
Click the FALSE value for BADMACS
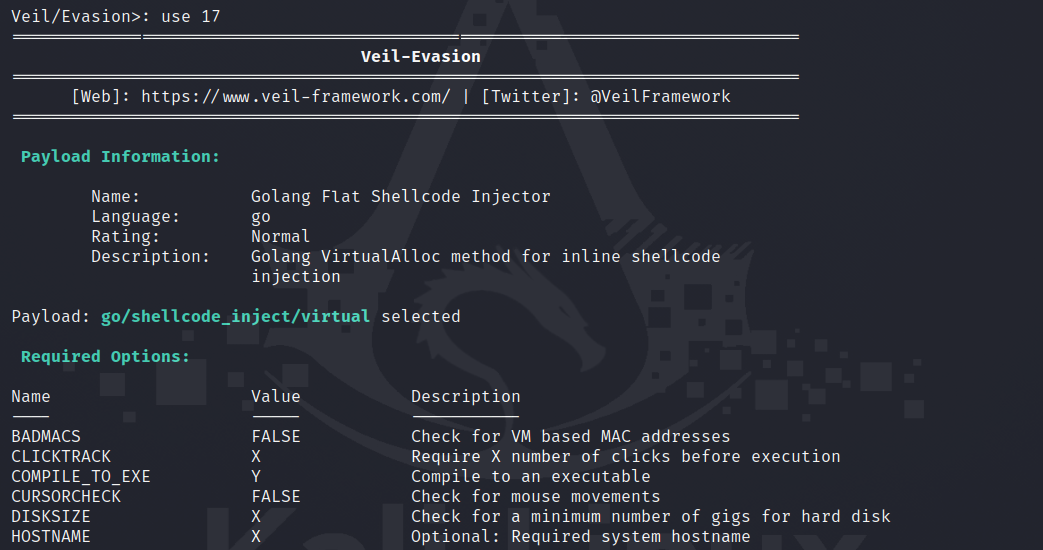click(275, 437)
